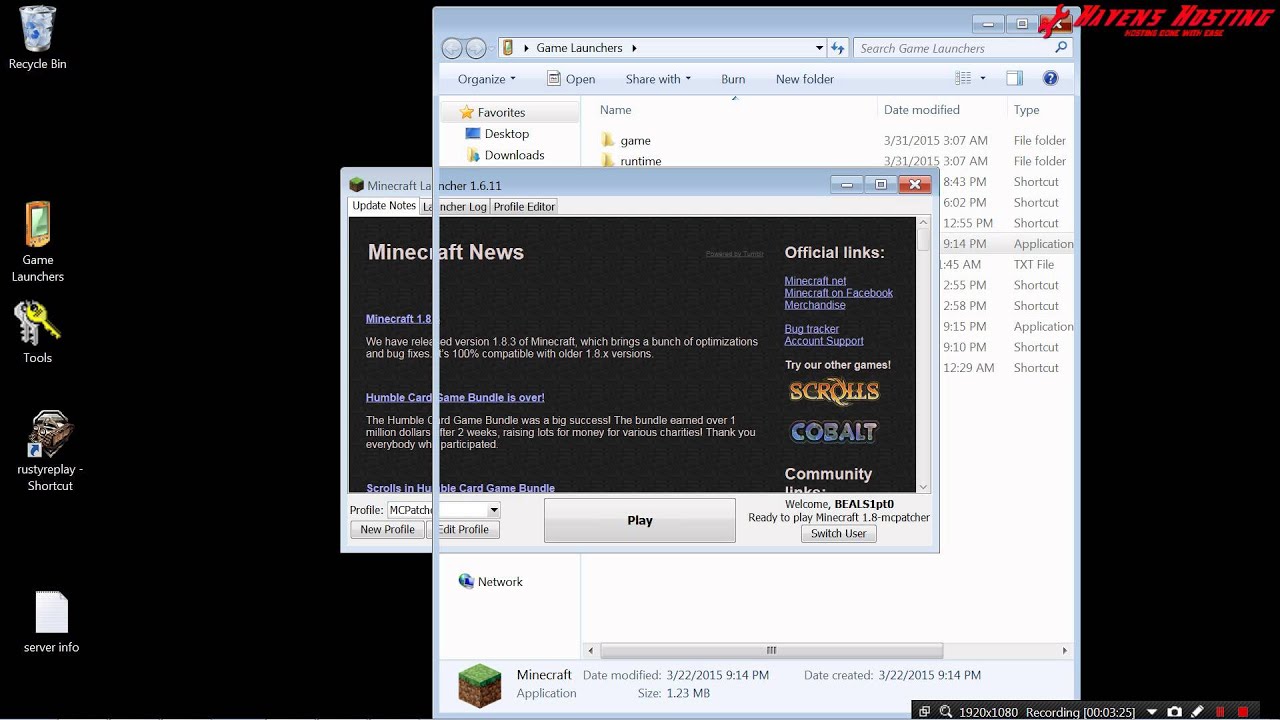Viewport: 1280px width, 720px height.
Task: Select the server info text file icon
Action: pos(51,612)
